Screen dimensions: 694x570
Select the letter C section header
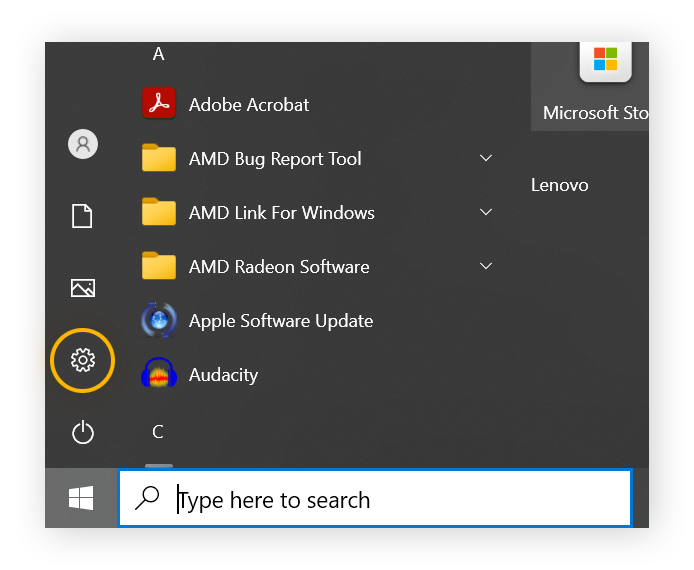(x=158, y=432)
